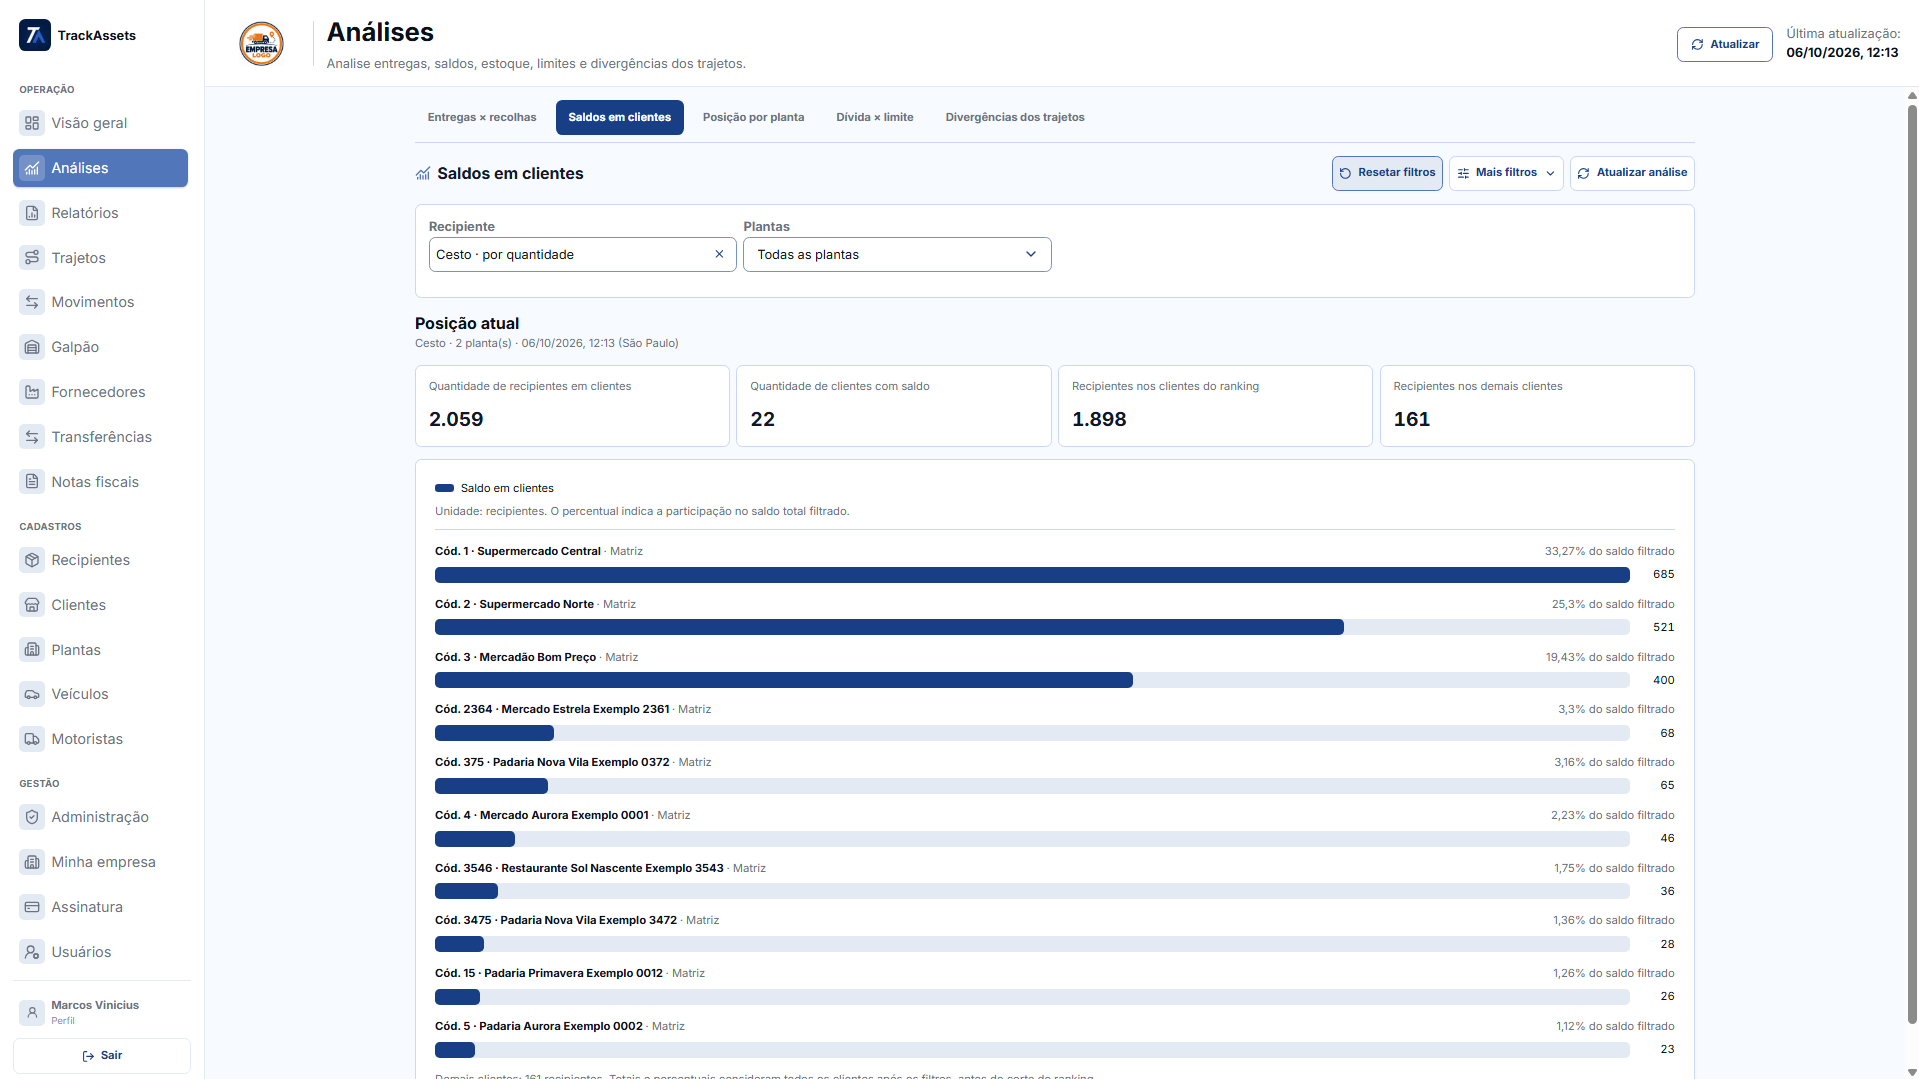The height and width of the screenshot is (1079, 1919).
Task: Open Plantas building icon
Action: click(32, 650)
